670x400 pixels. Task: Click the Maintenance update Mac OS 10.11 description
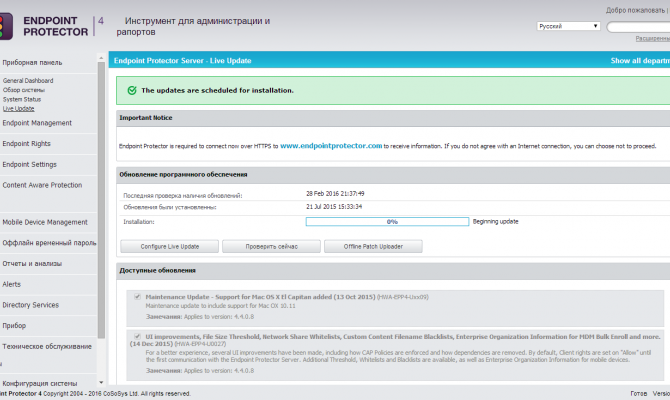(220, 306)
